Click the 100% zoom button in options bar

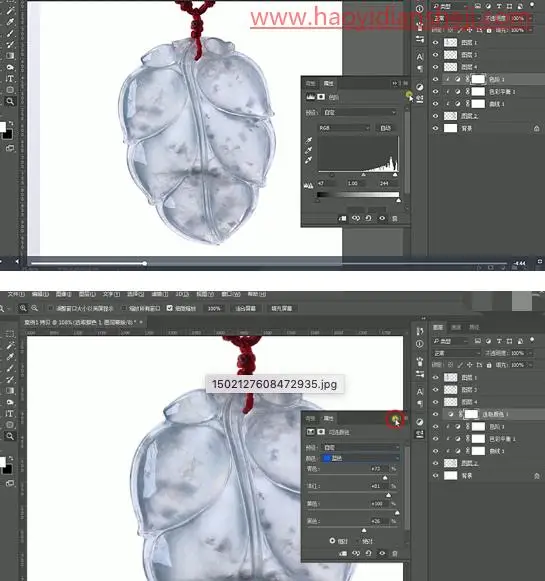[x=214, y=308]
